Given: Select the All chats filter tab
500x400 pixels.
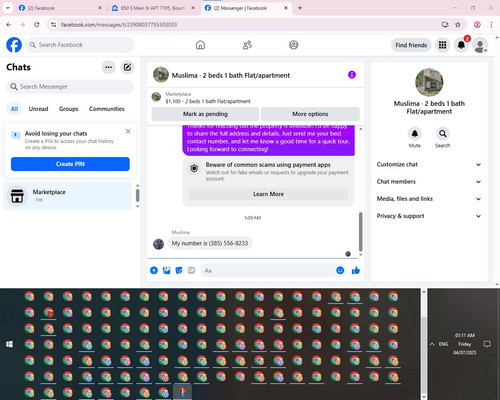Looking at the screenshot, I should 14,109.
